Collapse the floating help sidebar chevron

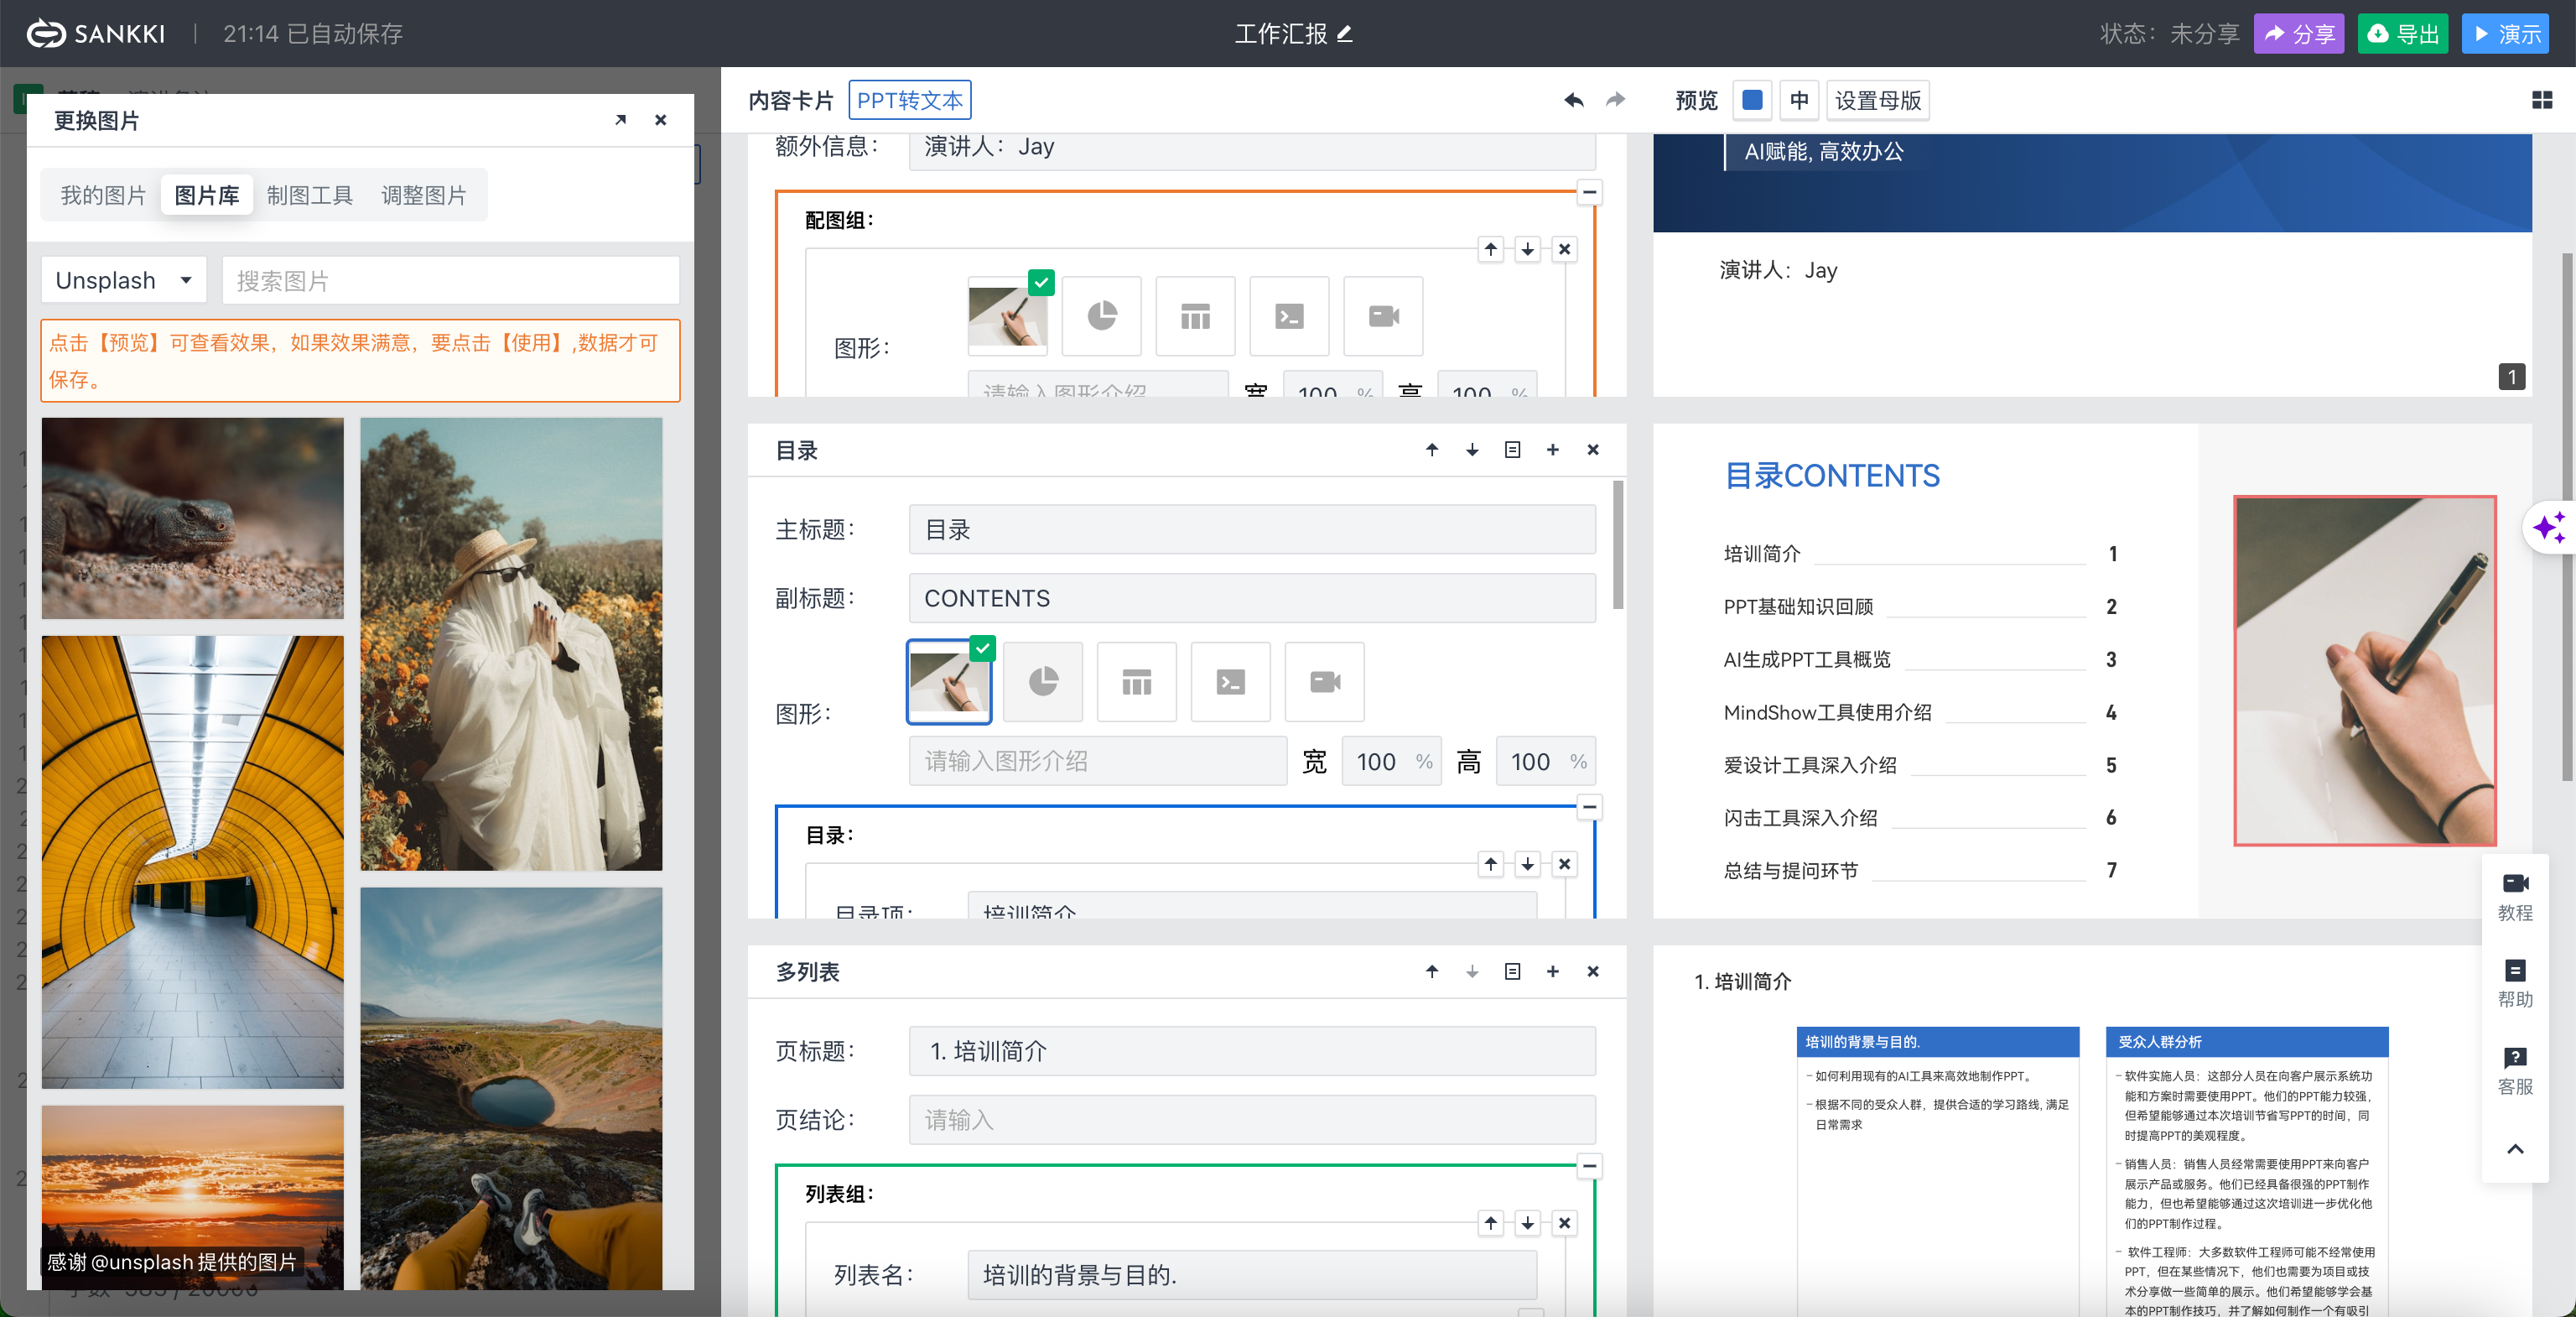pyautogui.click(x=2515, y=1149)
